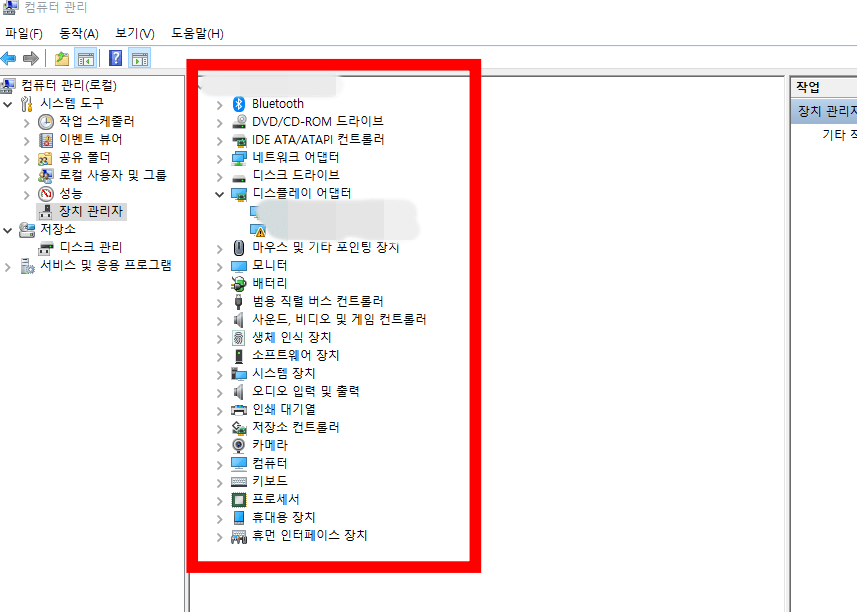Click the display adapter warning icon
The image size is (857, 612).
(257, 230)
